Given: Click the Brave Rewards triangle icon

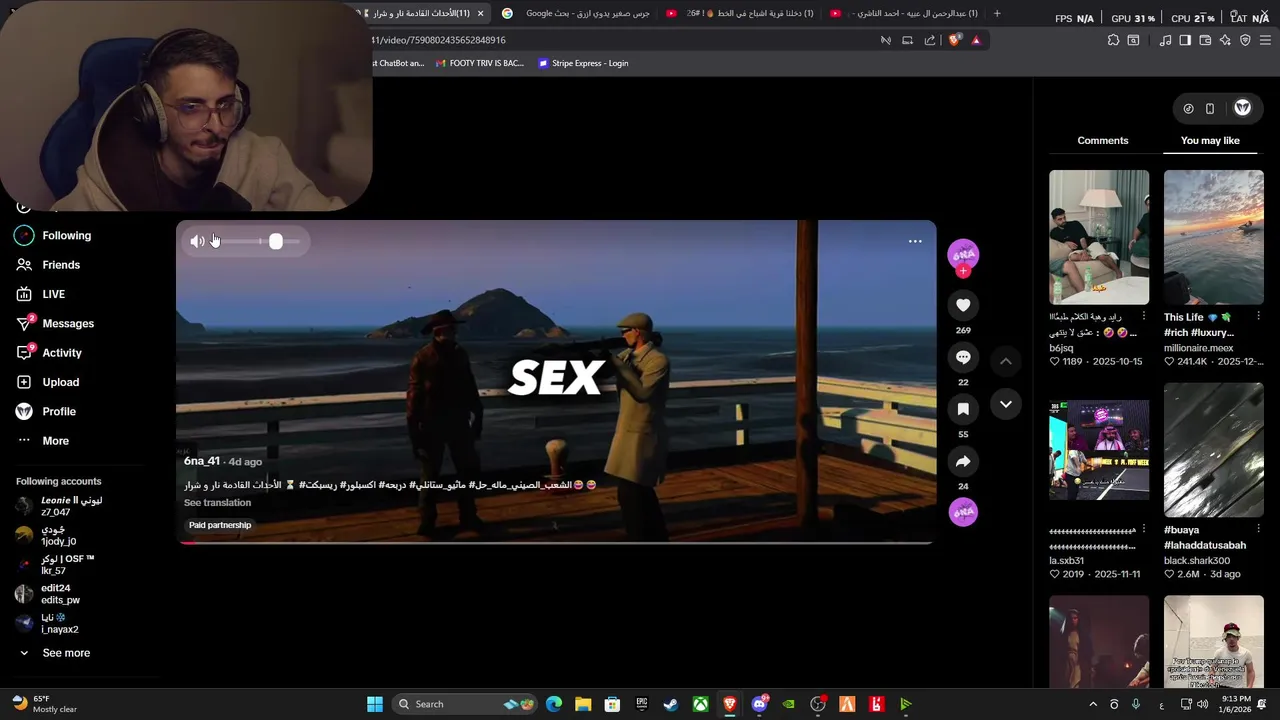Looking at the screenshot, I should point(976,40).
